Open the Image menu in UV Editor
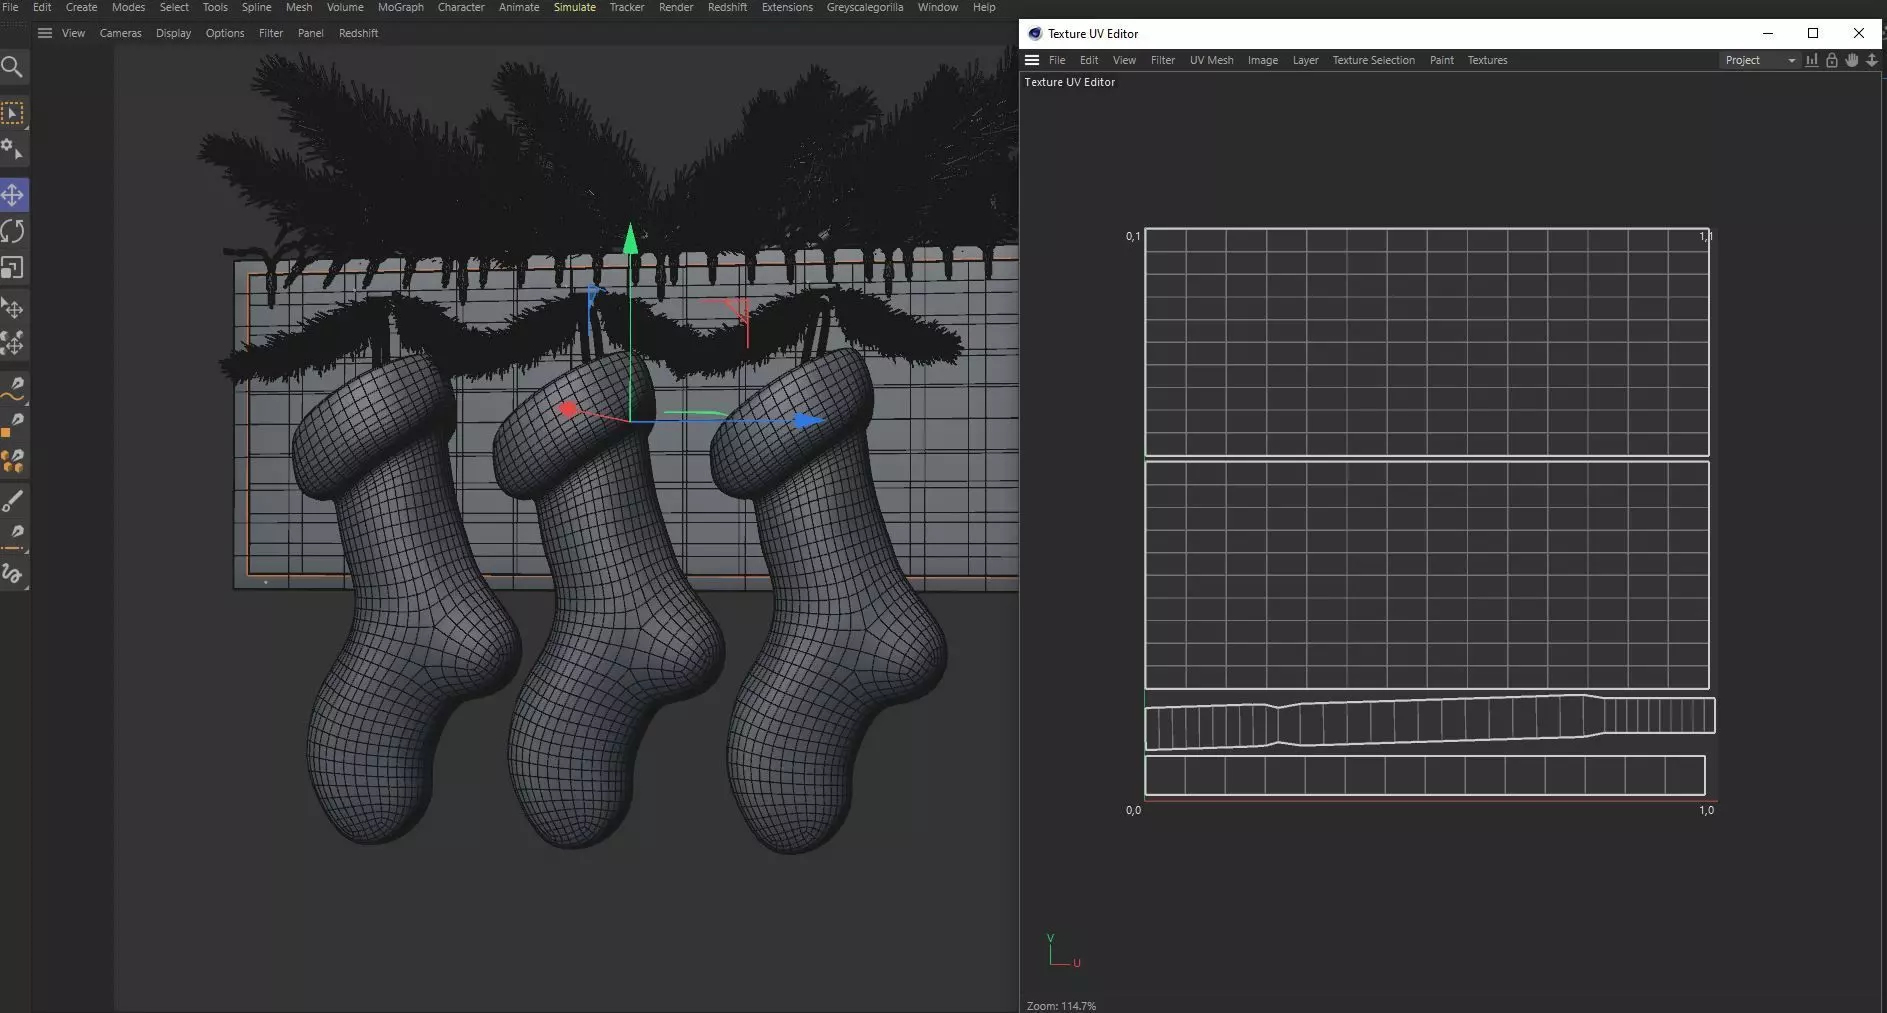The height and width of the screenshot is (1013, 1887). coord(1262,60)
